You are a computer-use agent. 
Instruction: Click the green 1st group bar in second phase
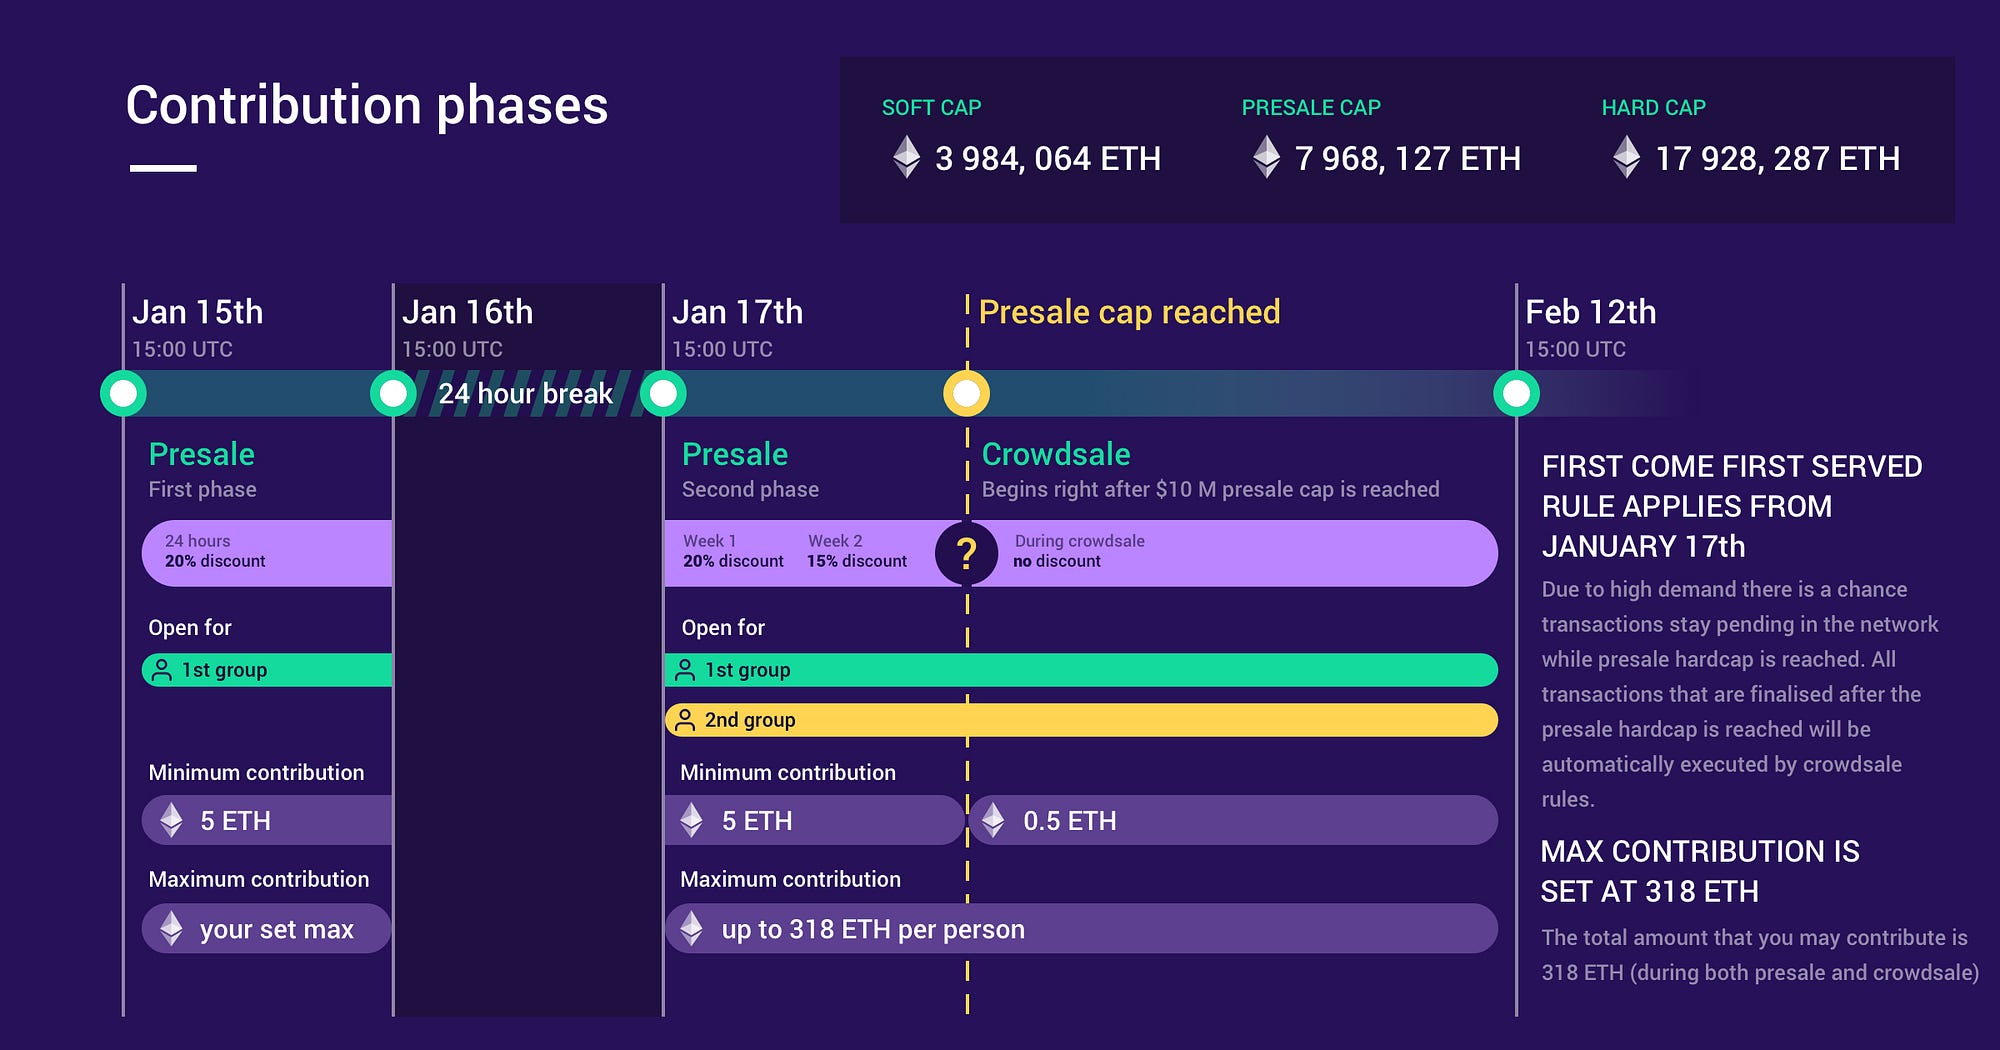coord(1081,670)
